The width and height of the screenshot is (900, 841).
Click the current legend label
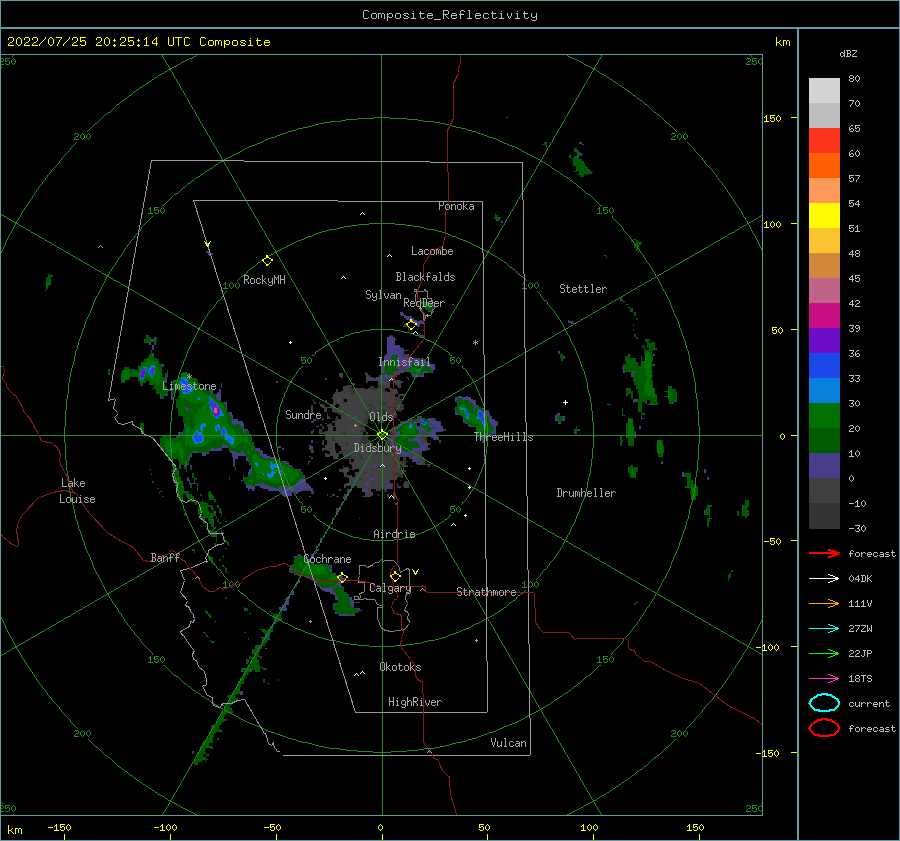click(868, 703)
